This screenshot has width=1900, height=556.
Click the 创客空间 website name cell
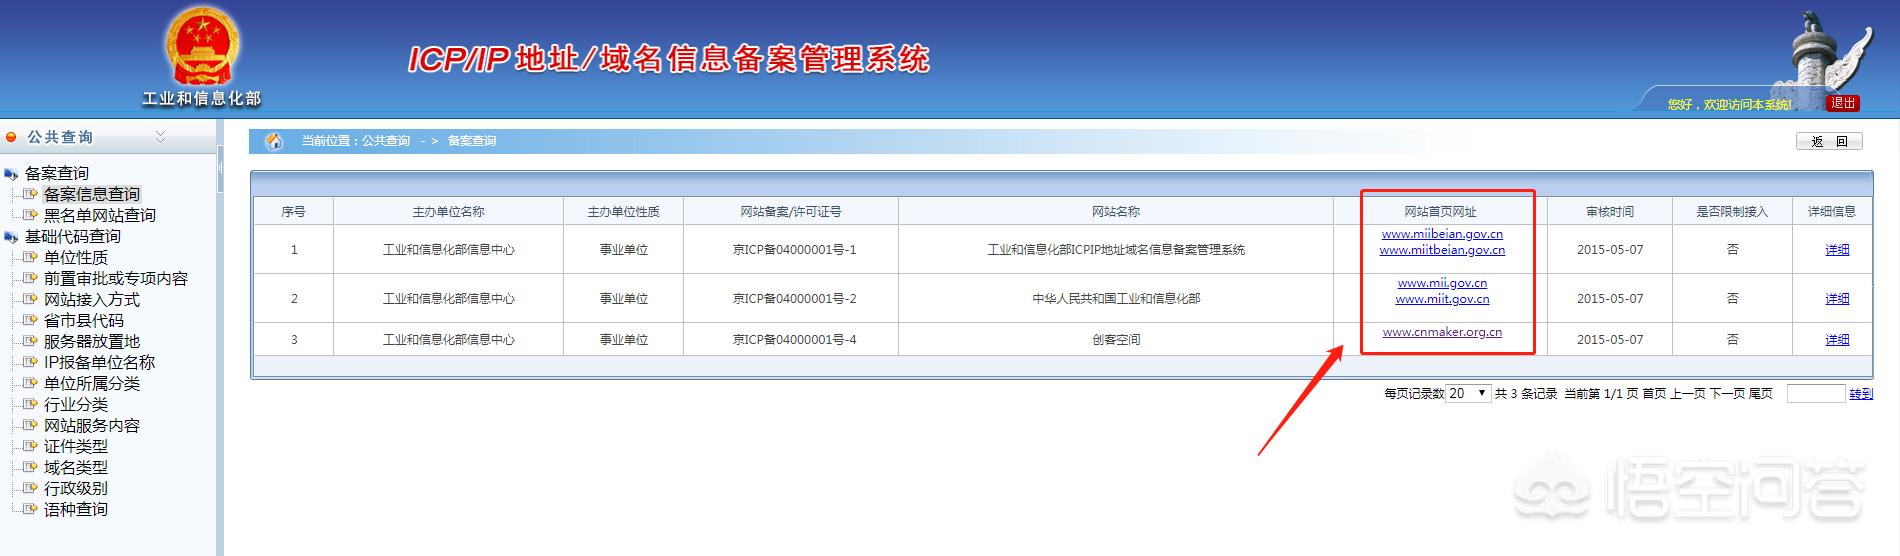[x=1116, y=340]
